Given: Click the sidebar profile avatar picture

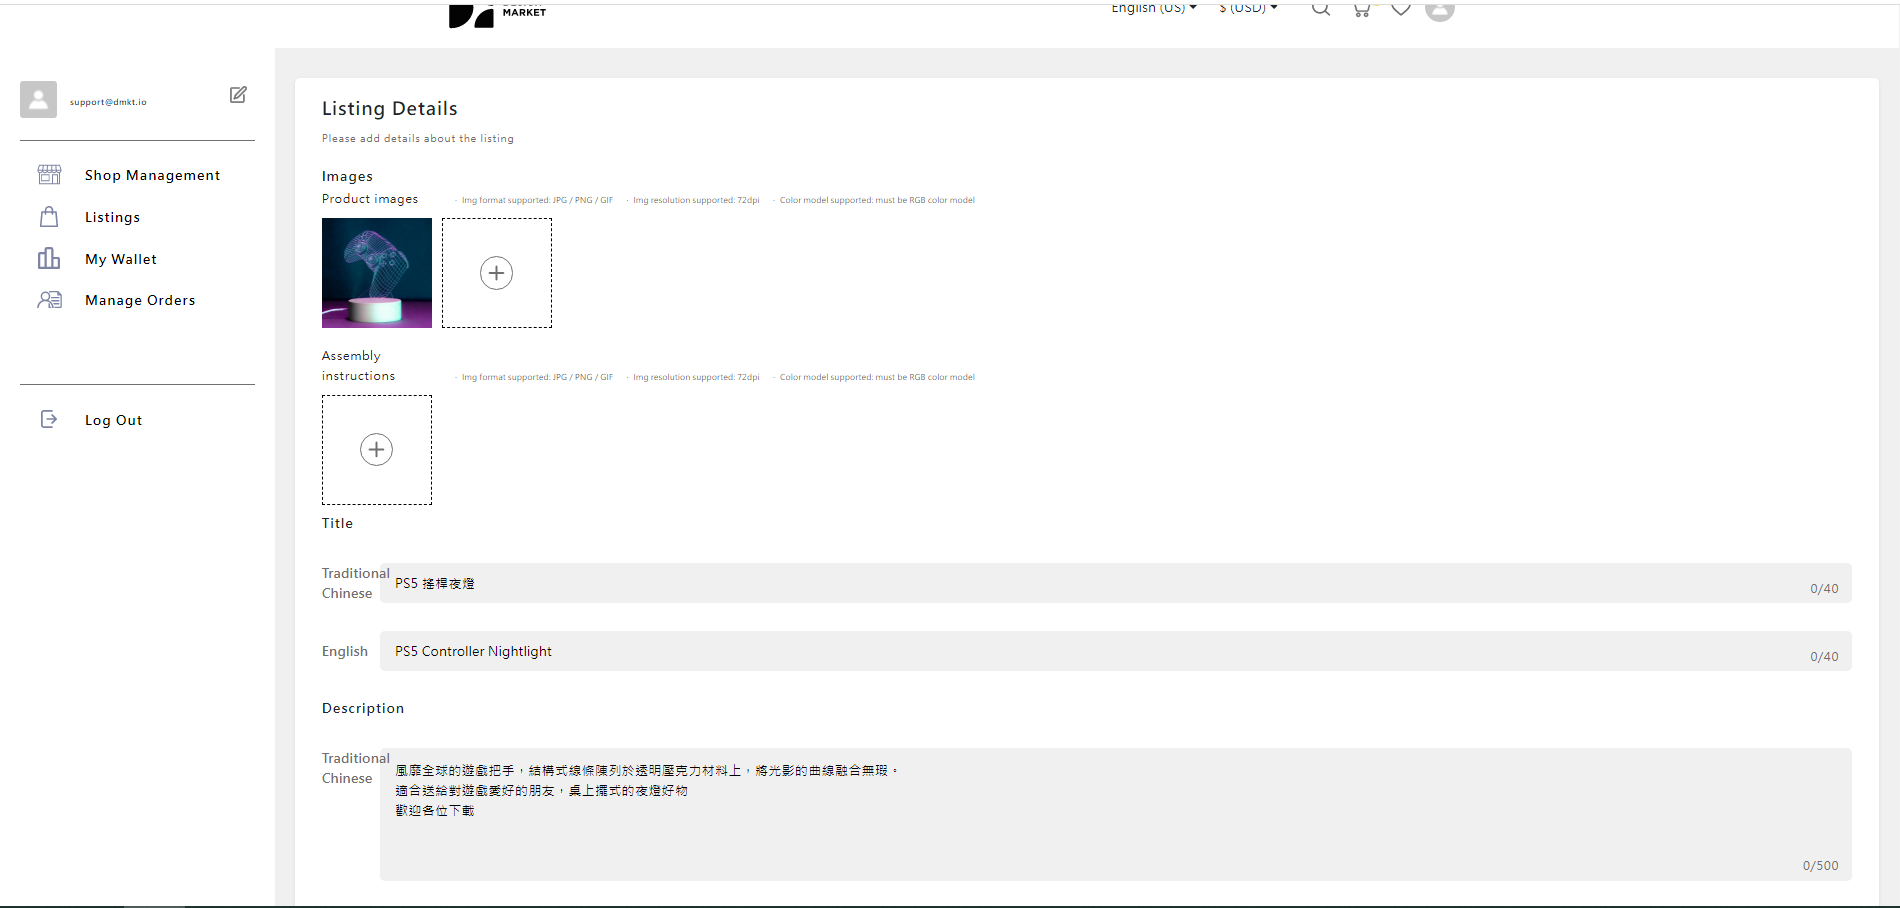Looking at the screenshot, I should coord(38,100).
